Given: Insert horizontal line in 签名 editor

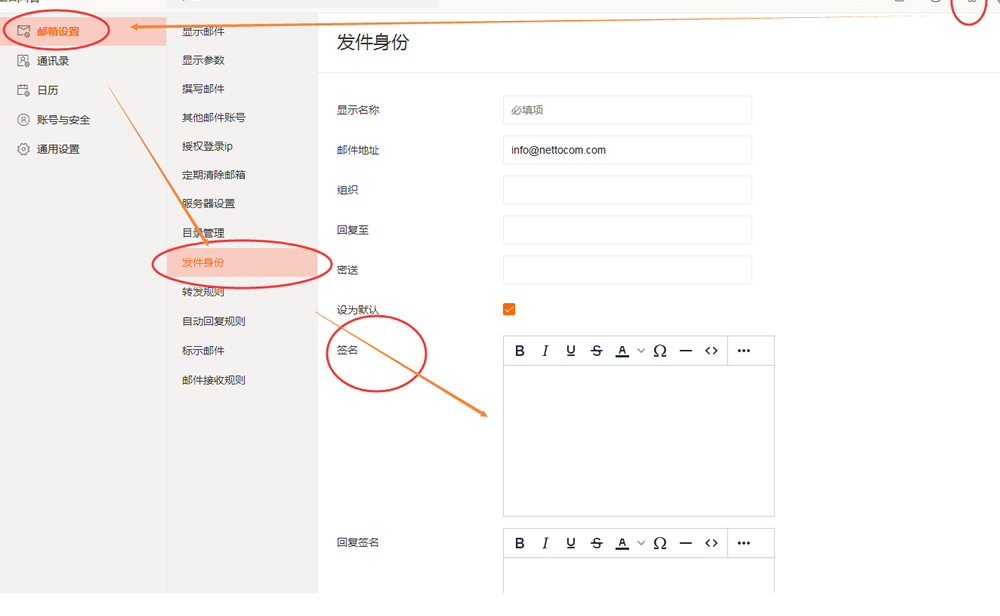Looking at the screenshot, I should tap(686, 351).
